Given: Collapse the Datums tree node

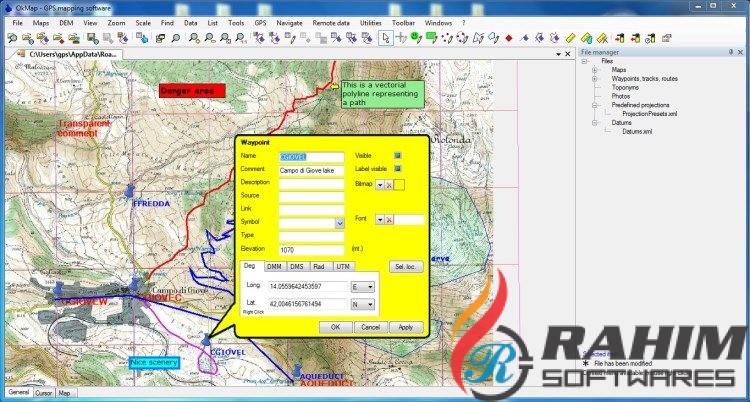Looking at the screenshot, I should pyautogui.click(x=595, y=123).
